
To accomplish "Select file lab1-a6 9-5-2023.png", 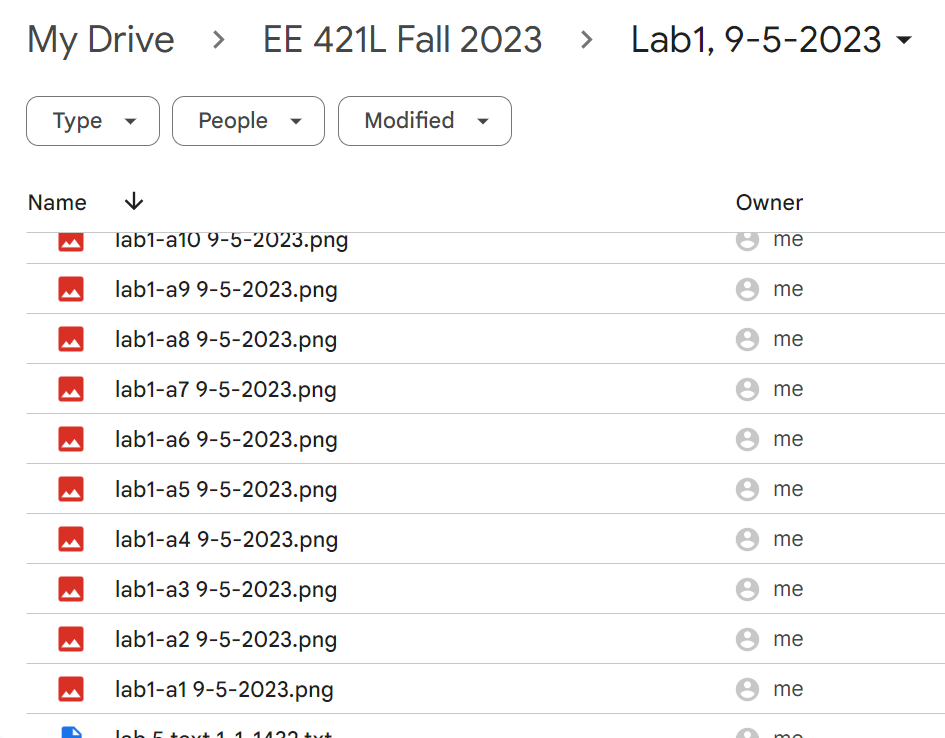I will click(x=227, y=440).
